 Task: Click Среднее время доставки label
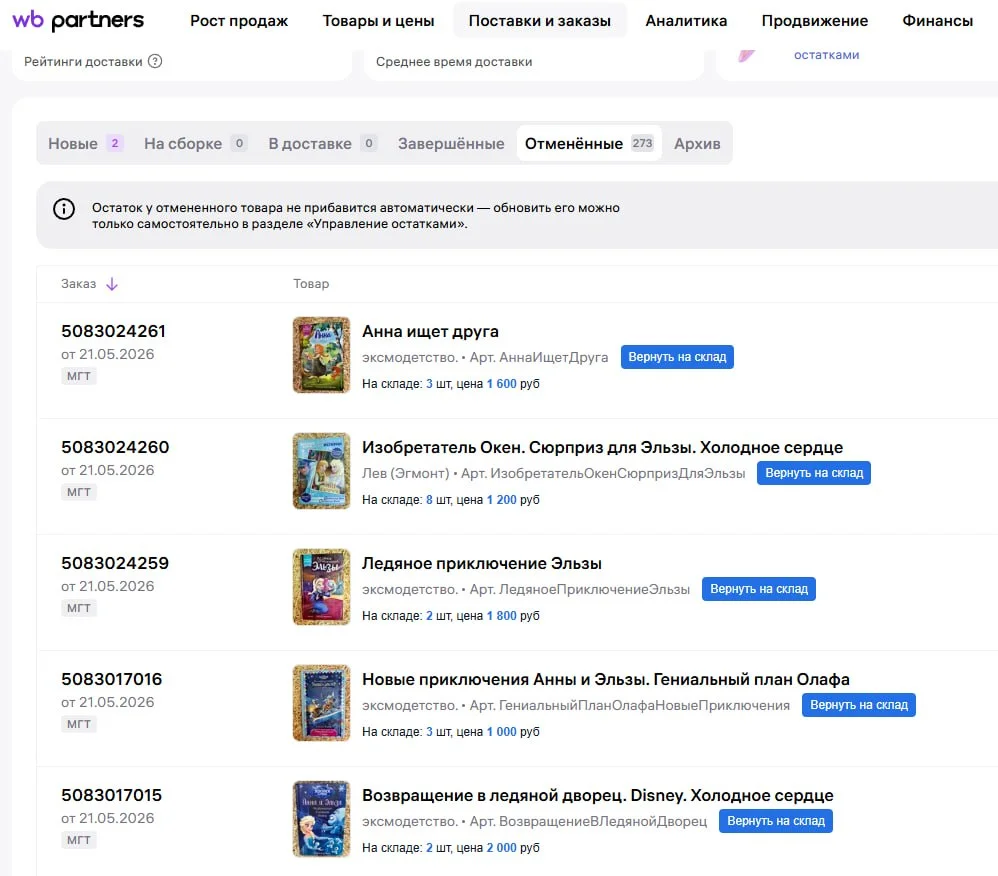[454, 62]
